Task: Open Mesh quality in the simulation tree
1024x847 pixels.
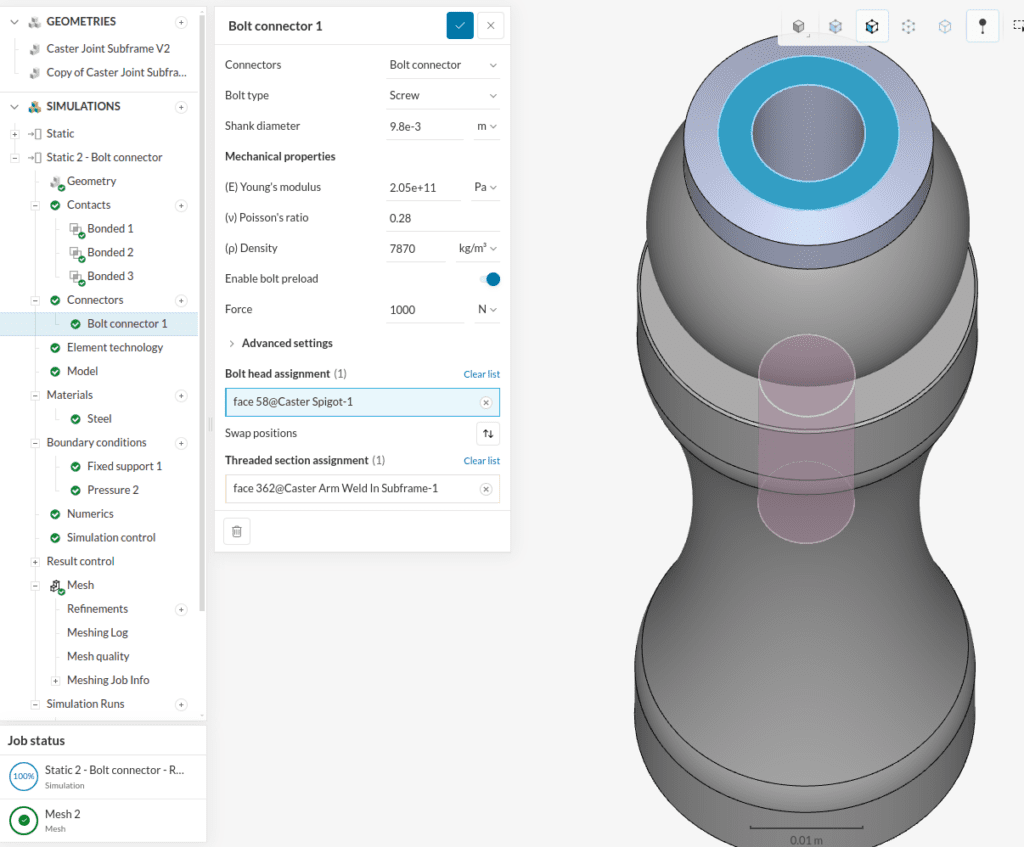Action: (x=97, y=656)
